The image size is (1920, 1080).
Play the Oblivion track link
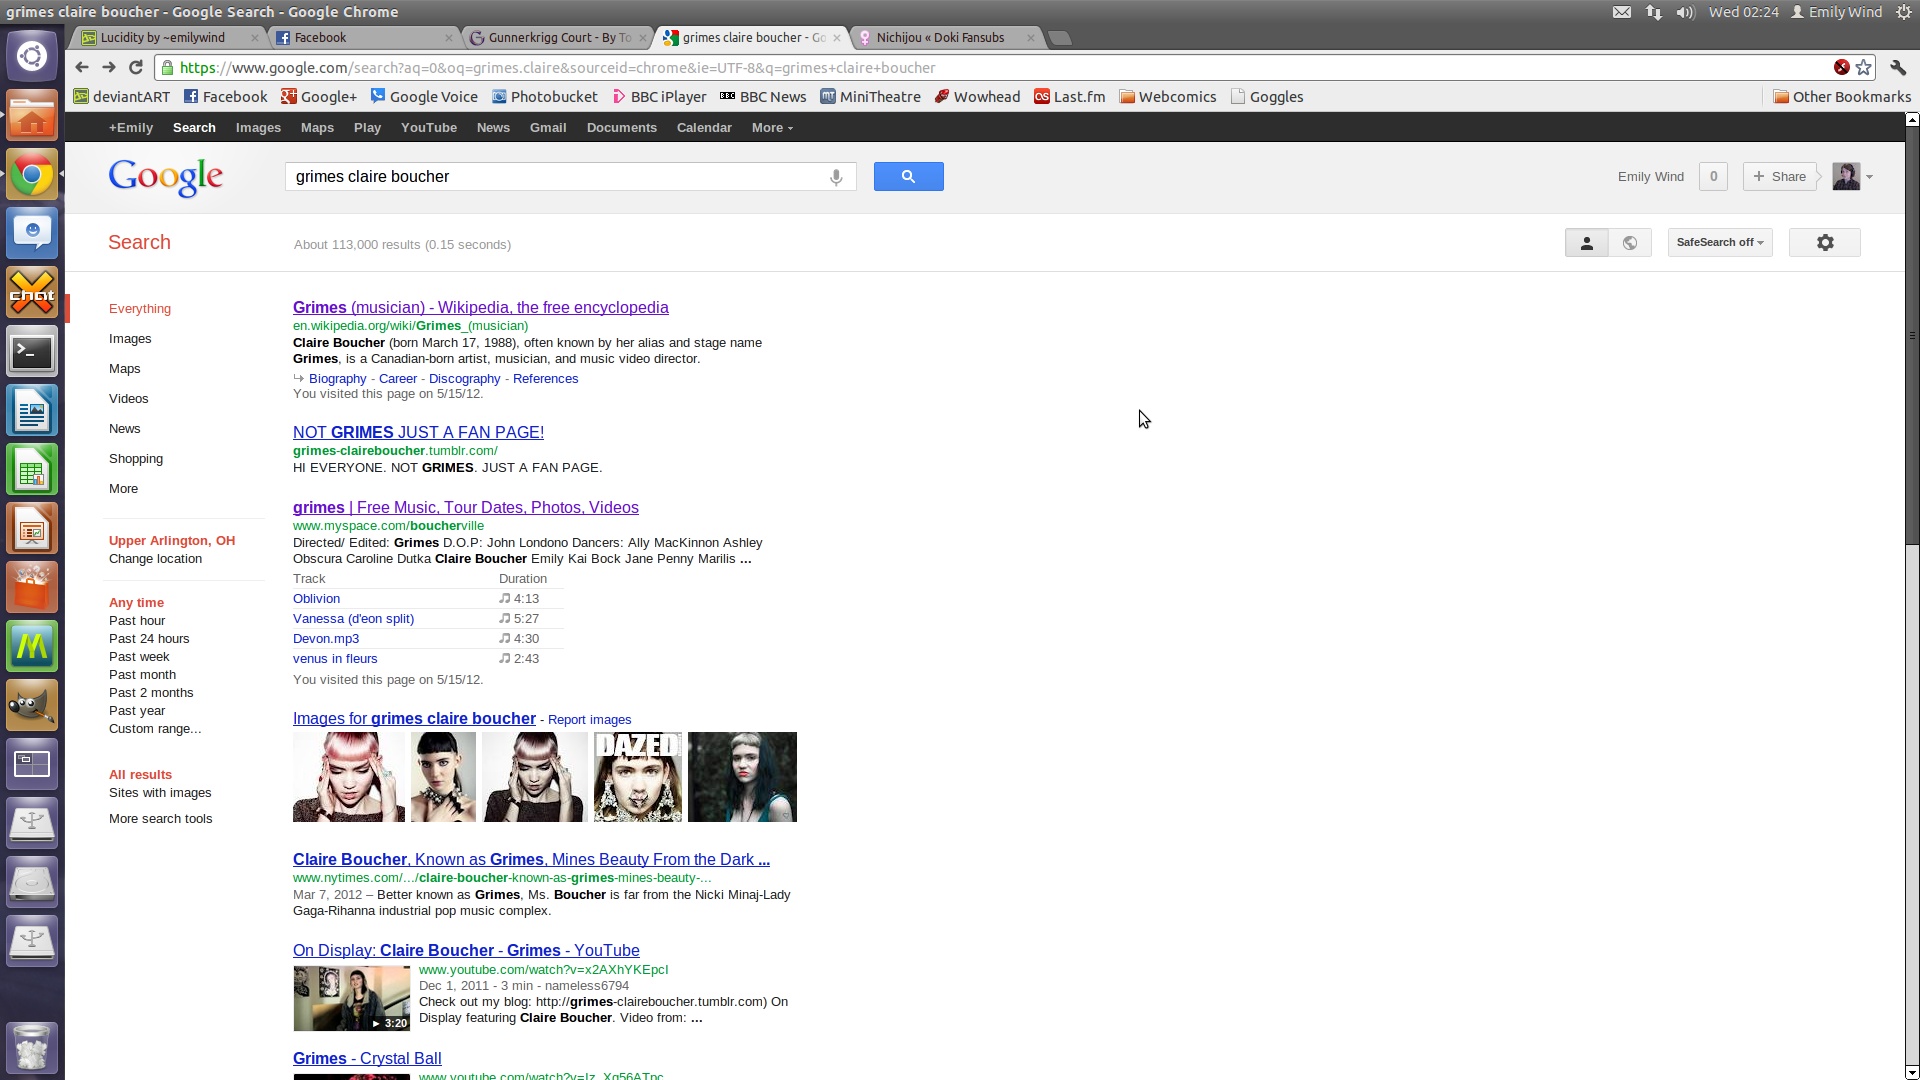click(317, 599)
